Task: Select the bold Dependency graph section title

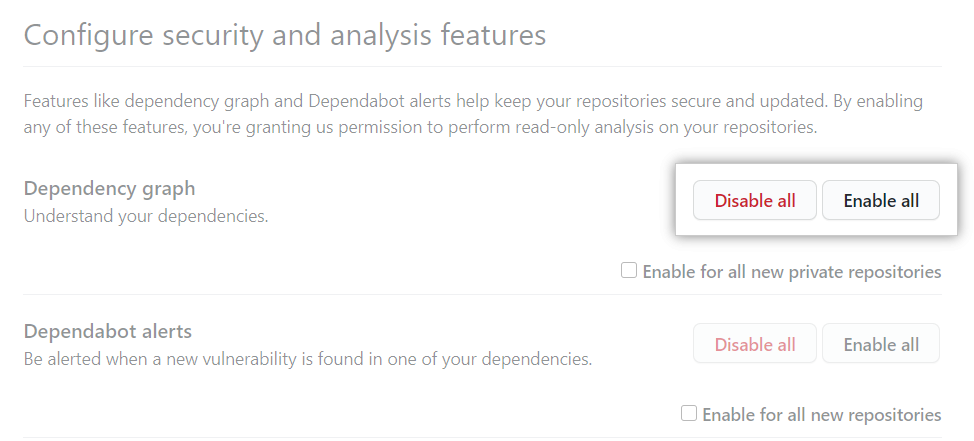Action: pos(110,188)
